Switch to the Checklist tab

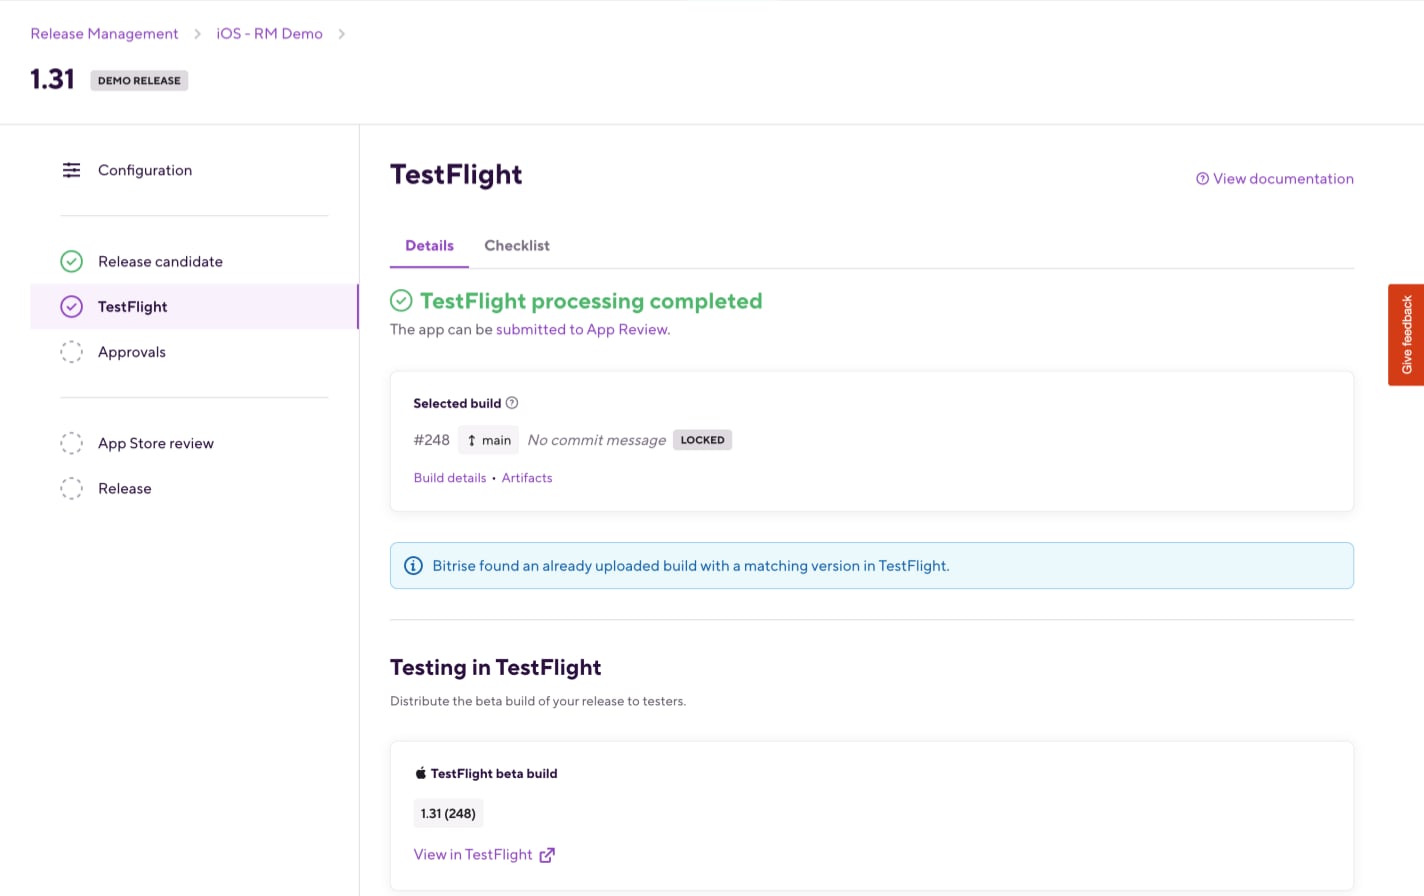tap(516, 246)
